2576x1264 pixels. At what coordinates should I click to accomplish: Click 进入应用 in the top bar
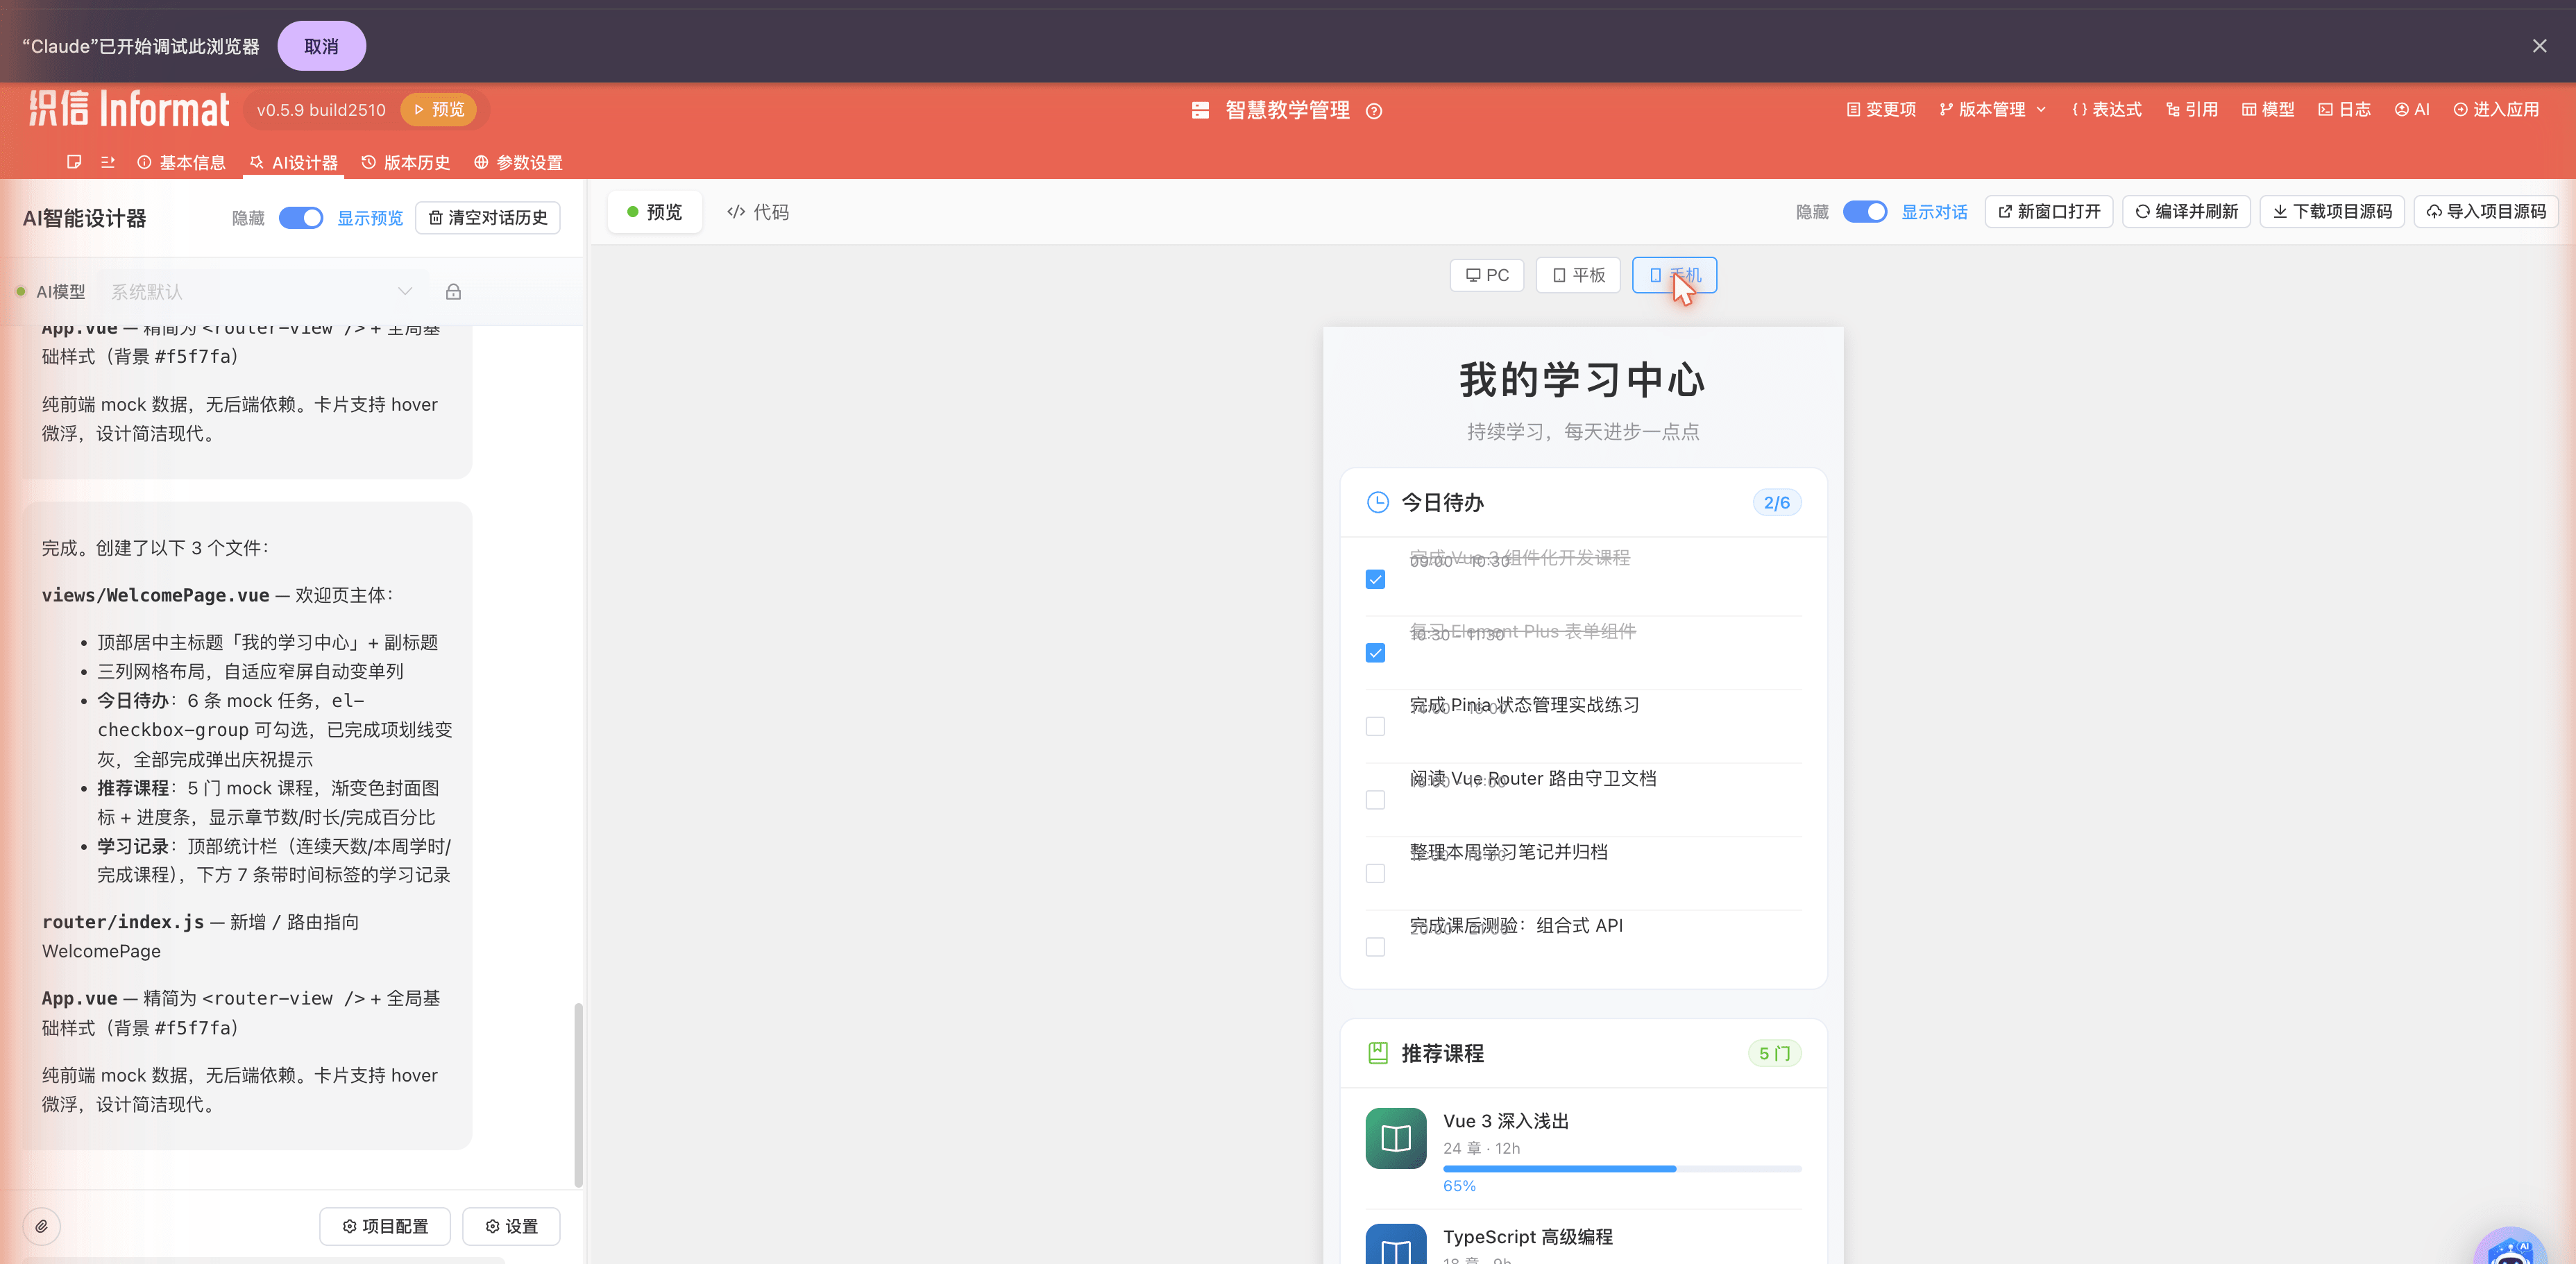(2496, 110)
